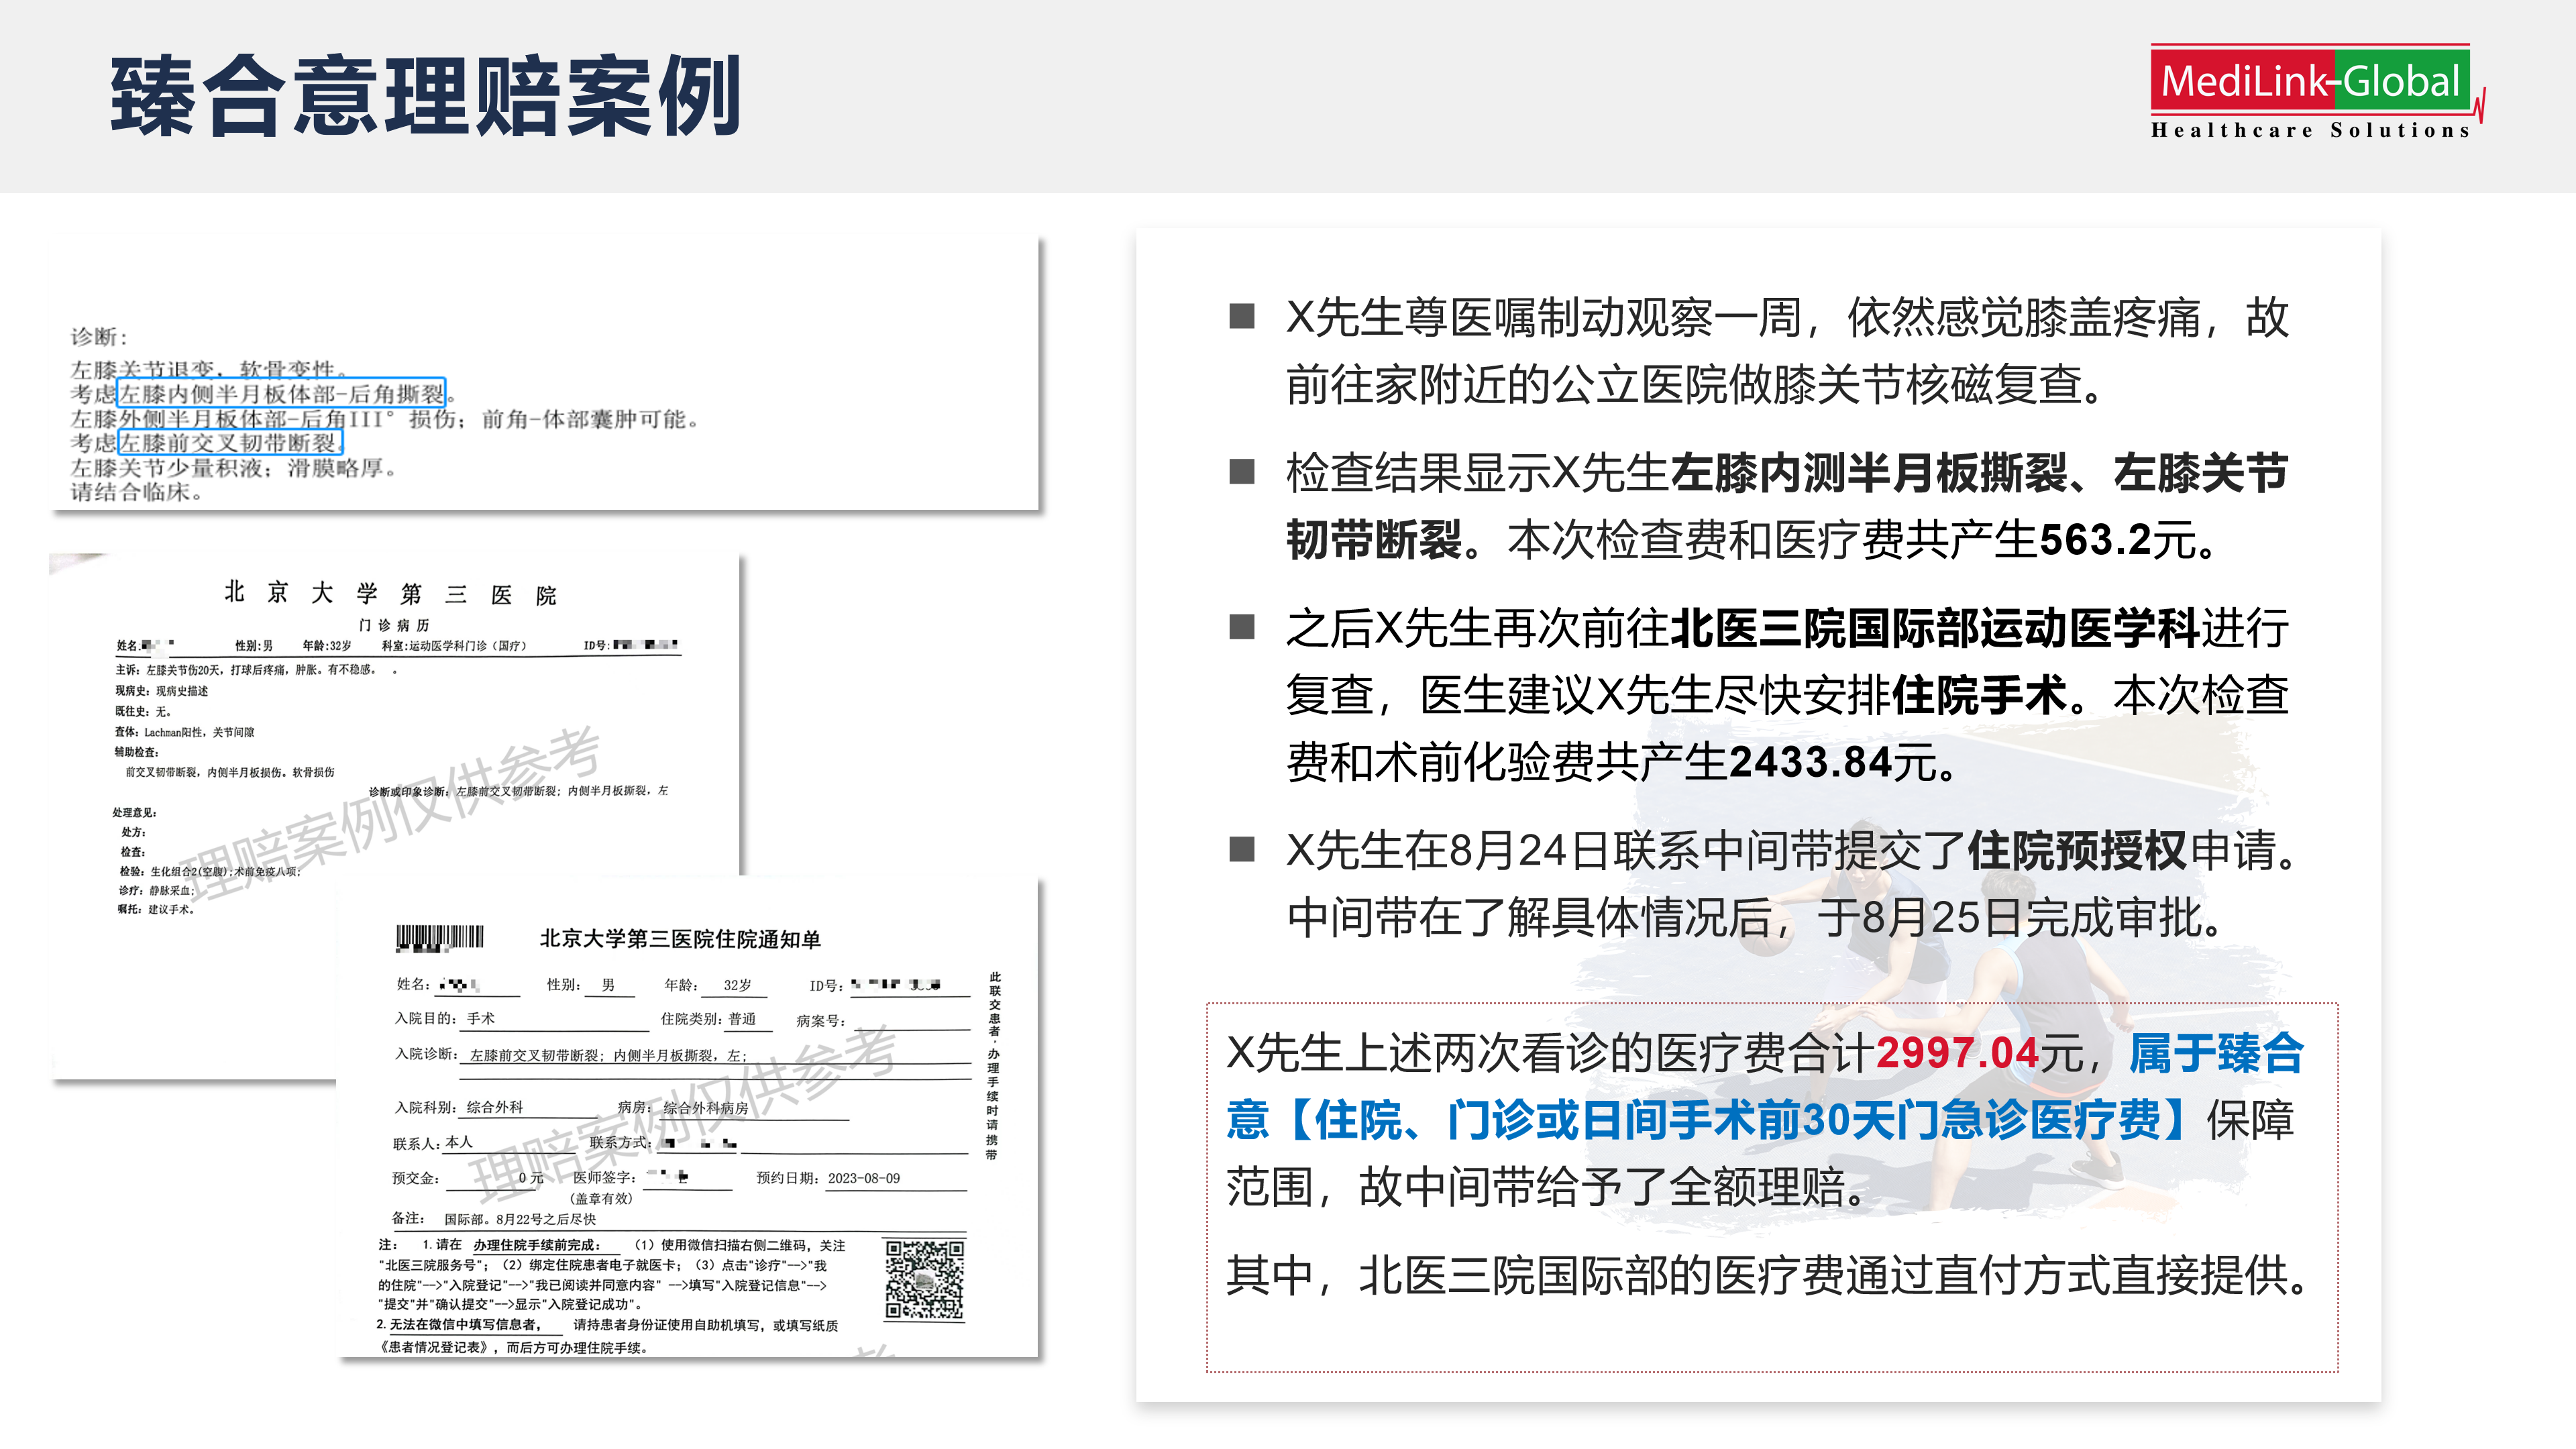
Task: Click the Healthcare Solutions tagline
Action: tap(2310, 130)
